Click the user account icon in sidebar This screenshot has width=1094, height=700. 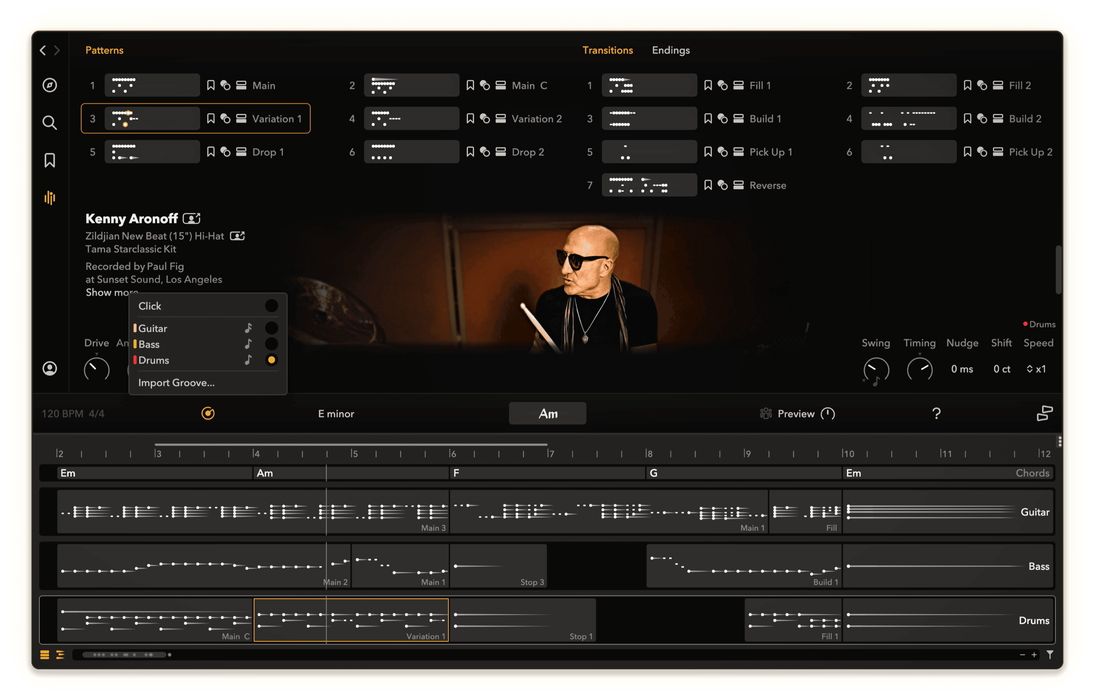tap(49, 369)
